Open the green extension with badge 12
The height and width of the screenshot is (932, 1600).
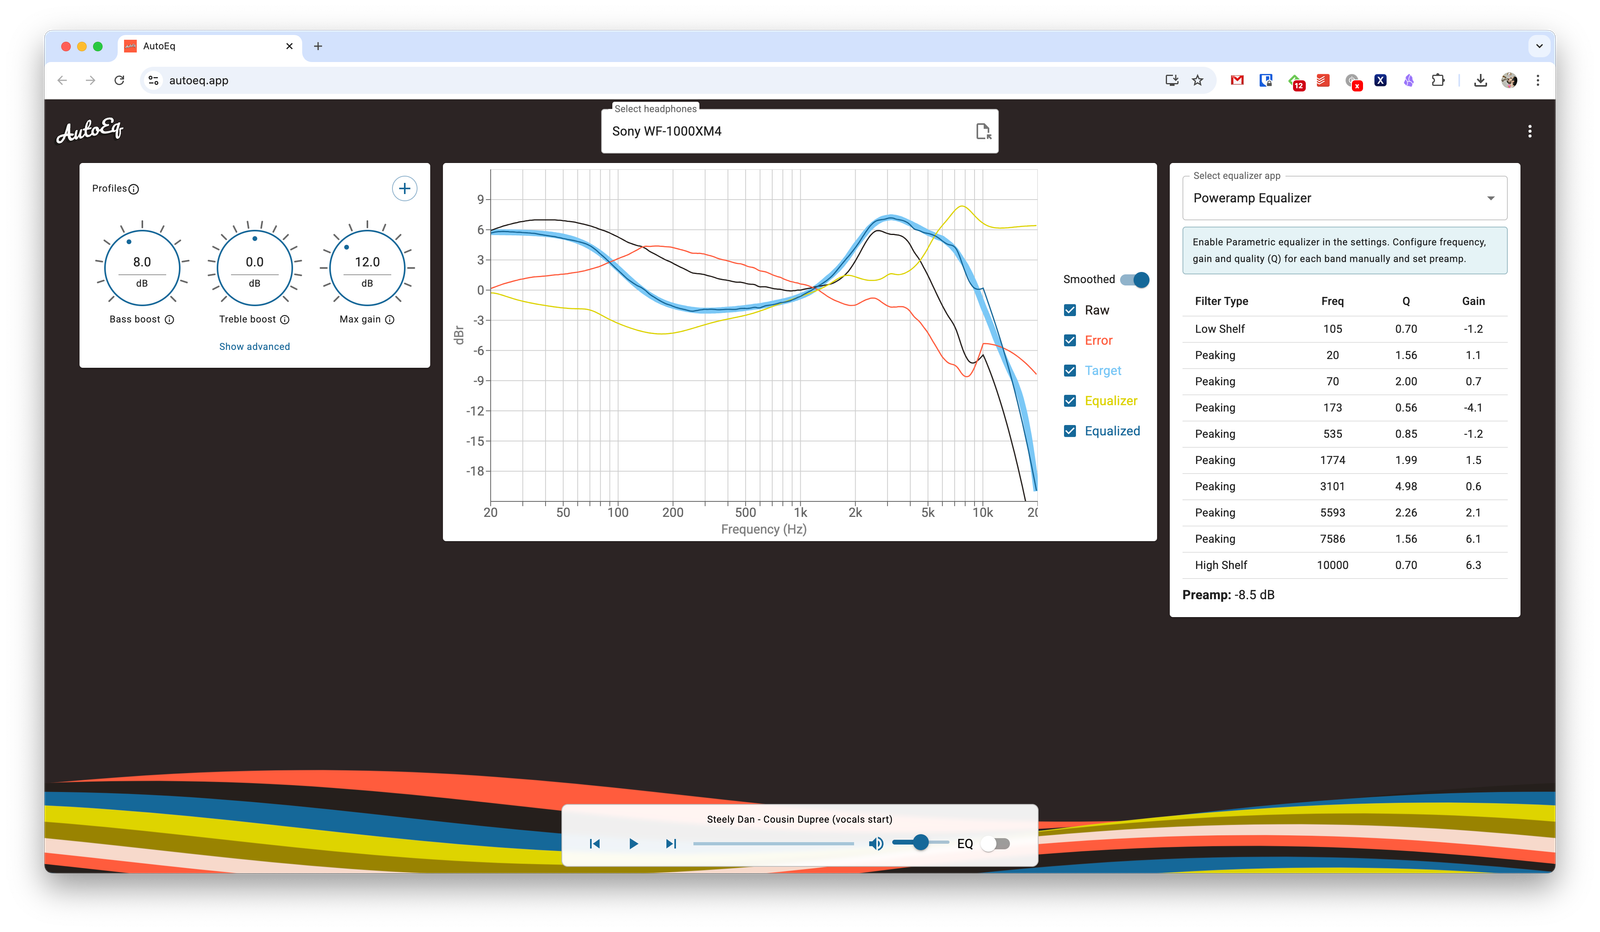click(1296, 82)
